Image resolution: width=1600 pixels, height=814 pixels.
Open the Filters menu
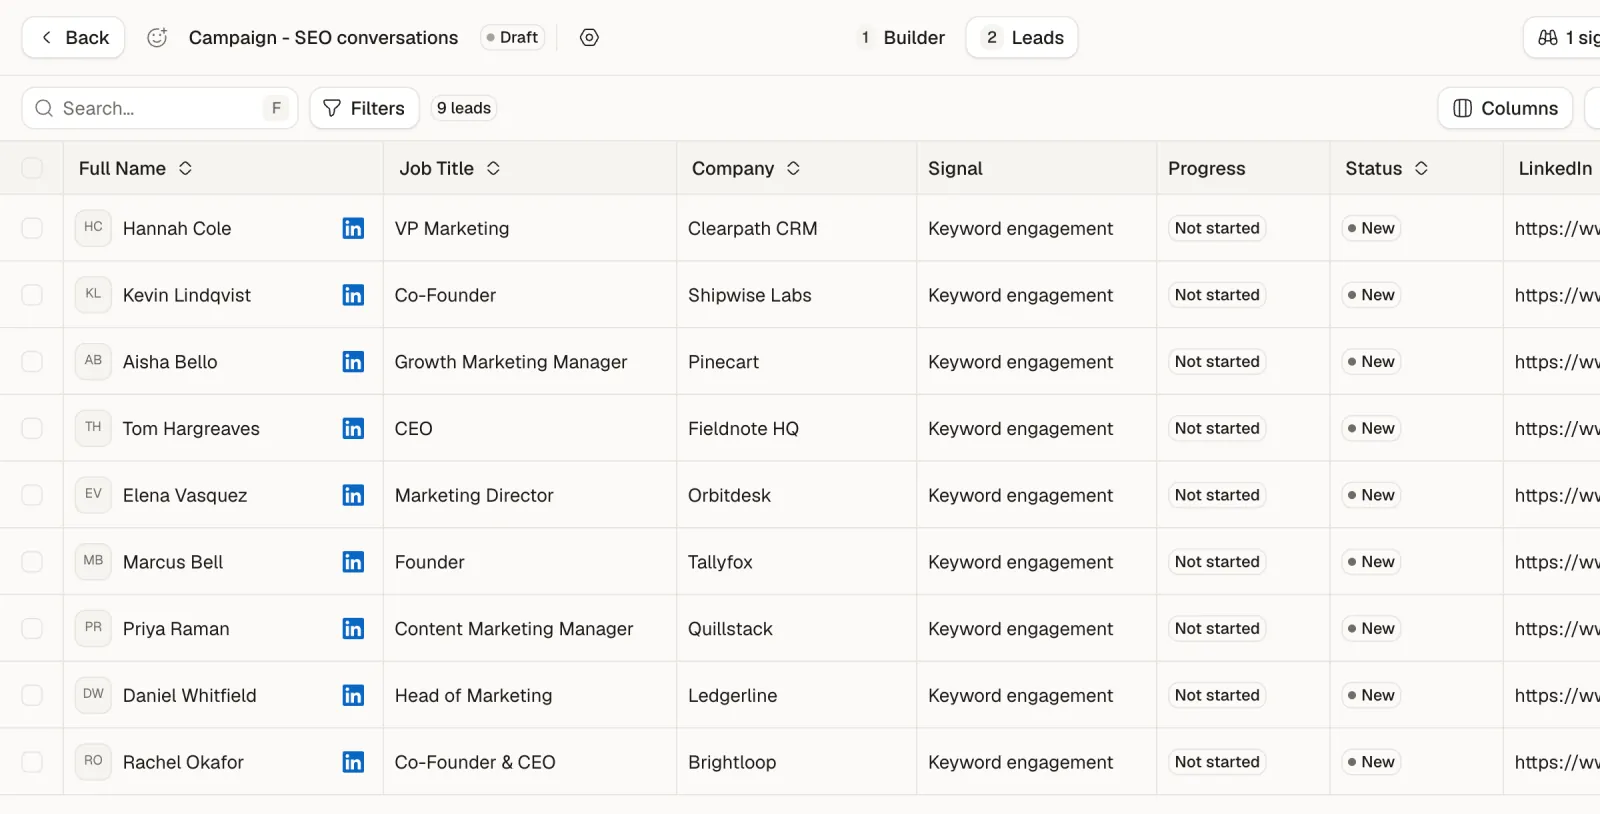click(x=364, y=108)
